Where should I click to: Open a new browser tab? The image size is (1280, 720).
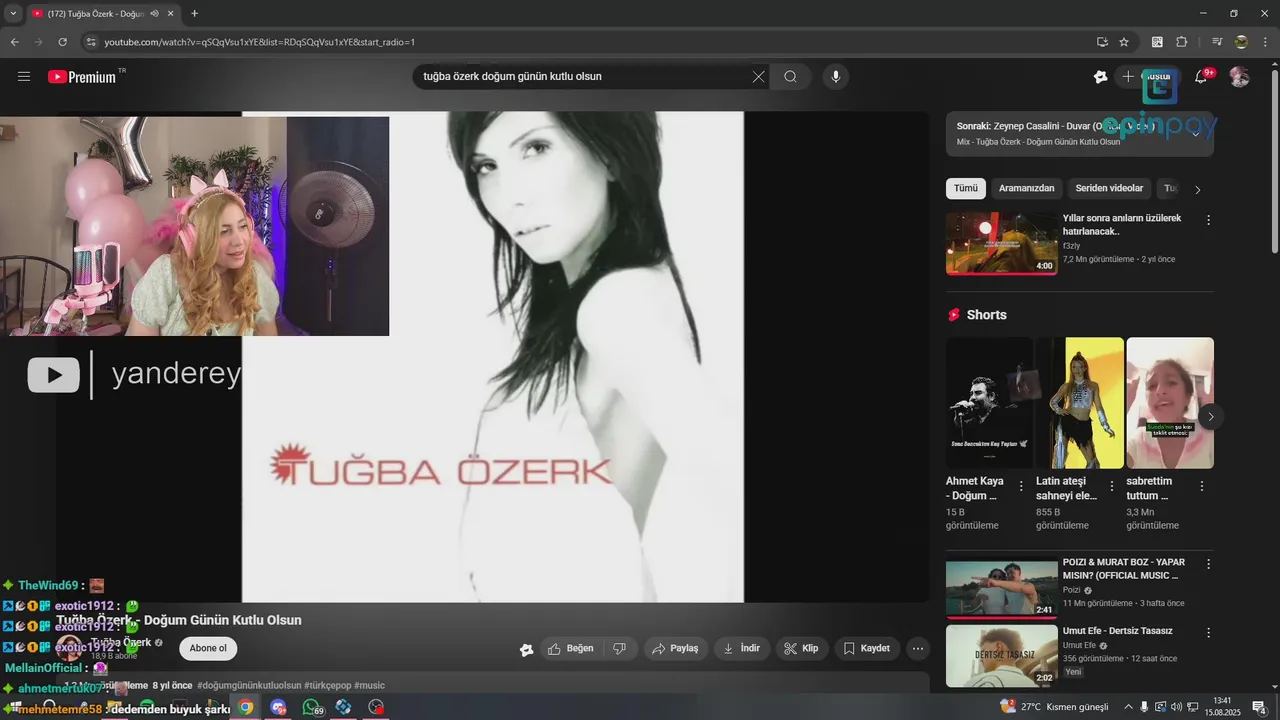[194, 14]
